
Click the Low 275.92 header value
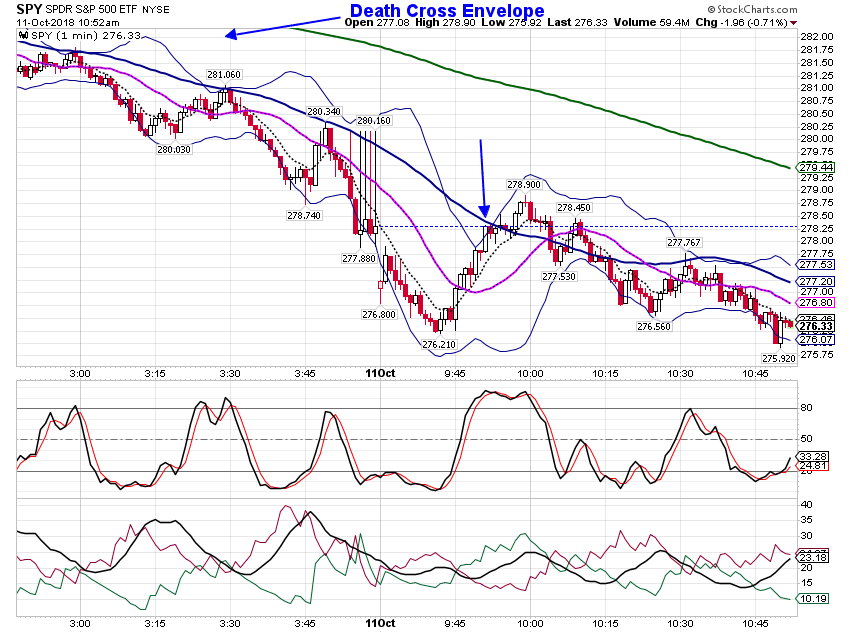tap(512, 22)
